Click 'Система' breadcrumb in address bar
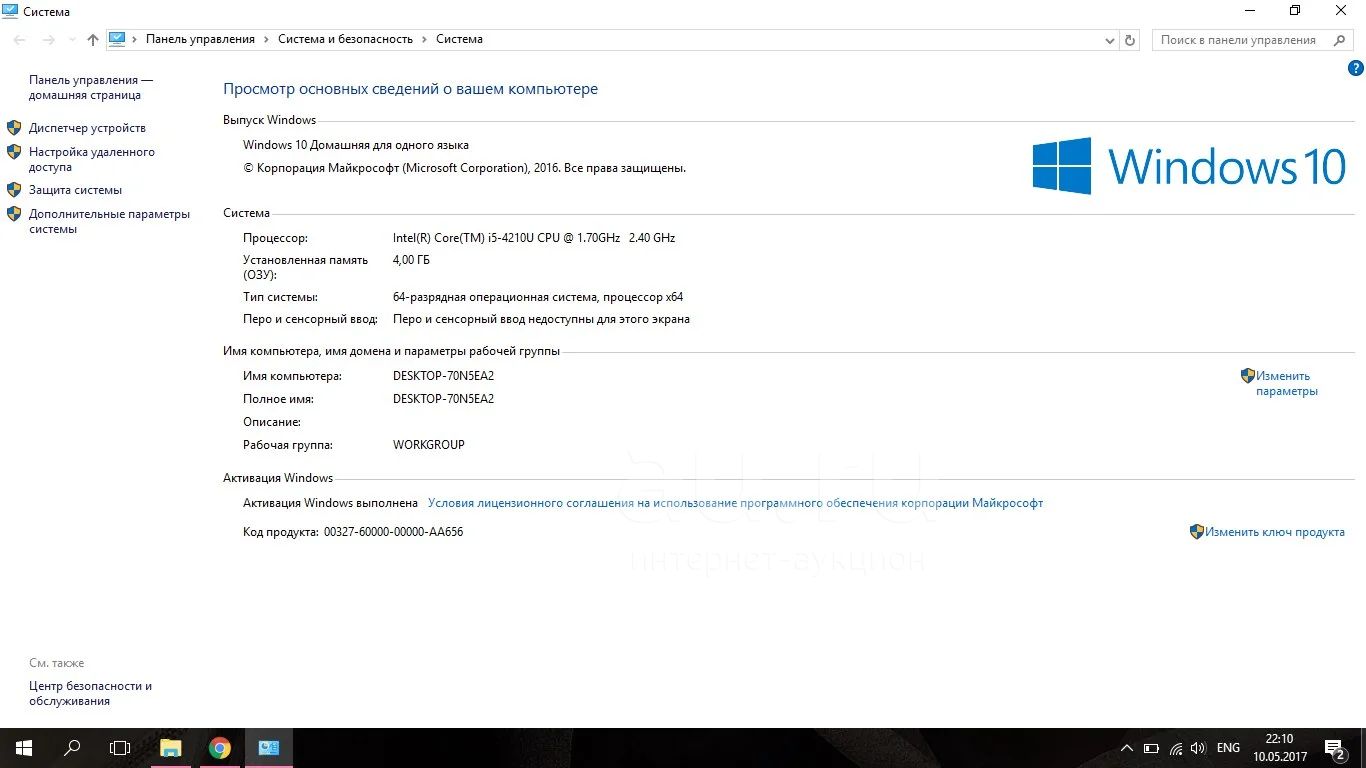Screen dimensions: 1366x768 [459, 39]
